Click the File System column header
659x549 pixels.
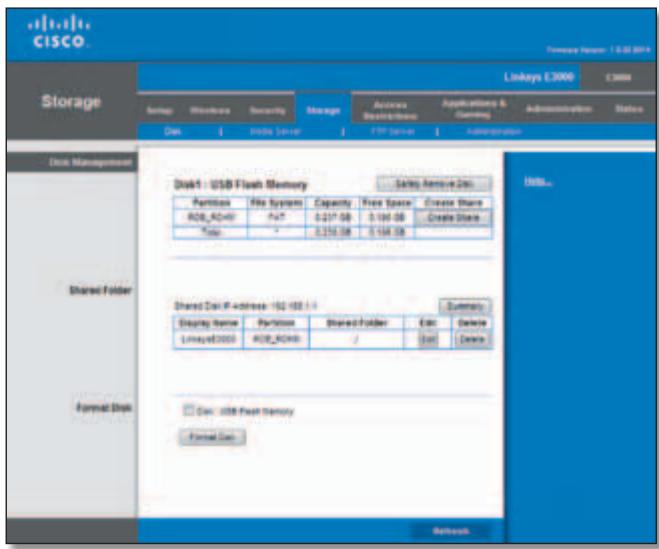276,203
